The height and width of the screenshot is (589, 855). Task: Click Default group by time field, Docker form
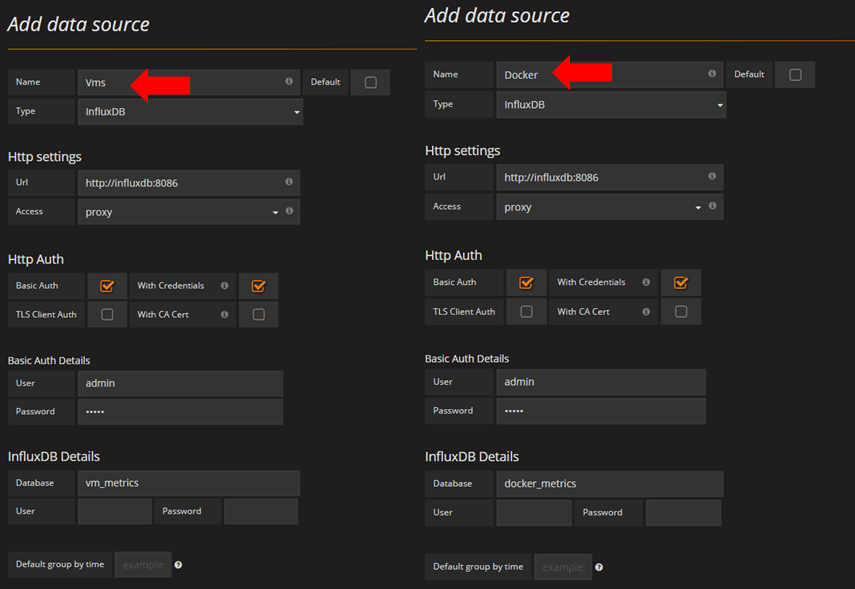[563, 567]
